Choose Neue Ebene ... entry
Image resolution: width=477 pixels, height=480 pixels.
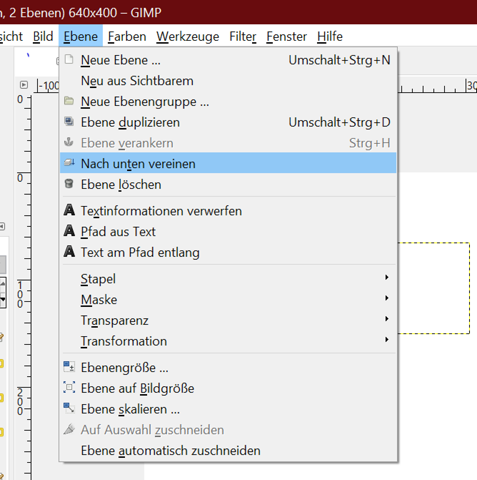click(x=228, y=60)
